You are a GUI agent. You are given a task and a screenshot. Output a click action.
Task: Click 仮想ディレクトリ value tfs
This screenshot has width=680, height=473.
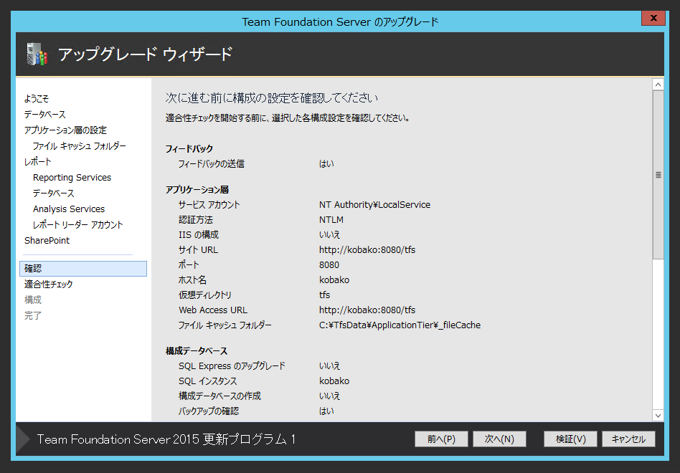click(x=324, y=295)
